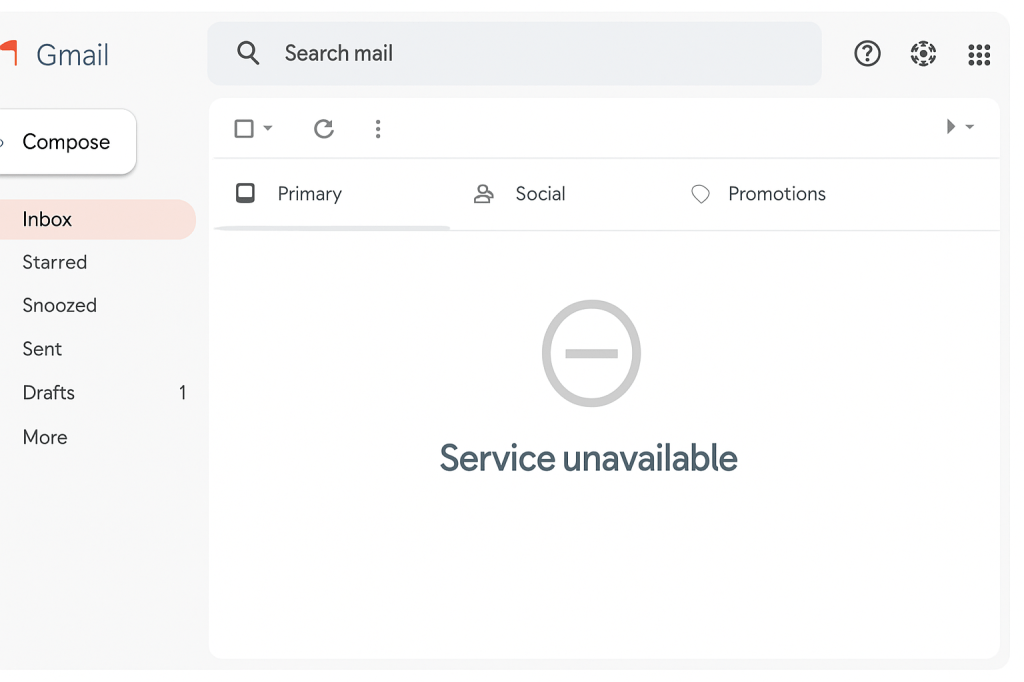Tick the select all checkbox
Viewport: 1024px width, 682px height.
pyautogui.click(x=243, y=128)
